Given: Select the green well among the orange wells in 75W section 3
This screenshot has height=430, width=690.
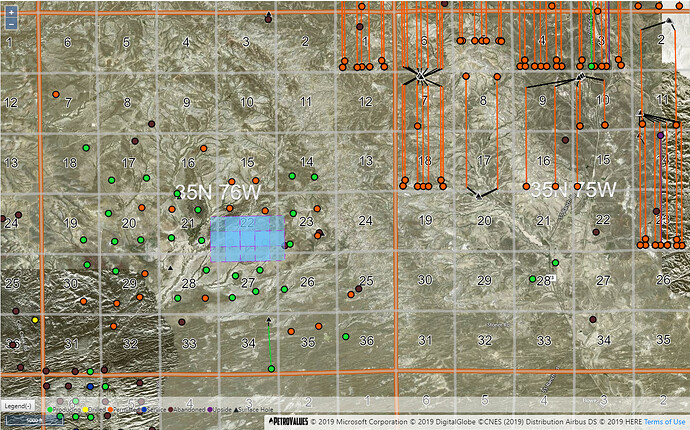Looking at the screenshot, I should tap(592, 66).
